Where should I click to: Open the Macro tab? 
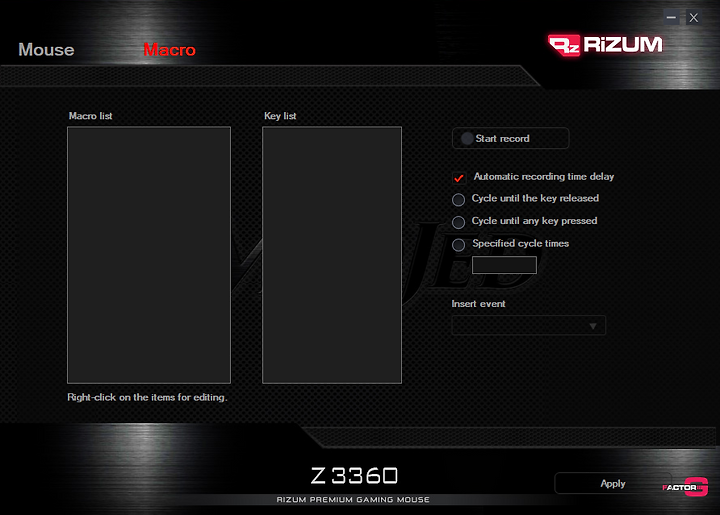click(169, 50)
